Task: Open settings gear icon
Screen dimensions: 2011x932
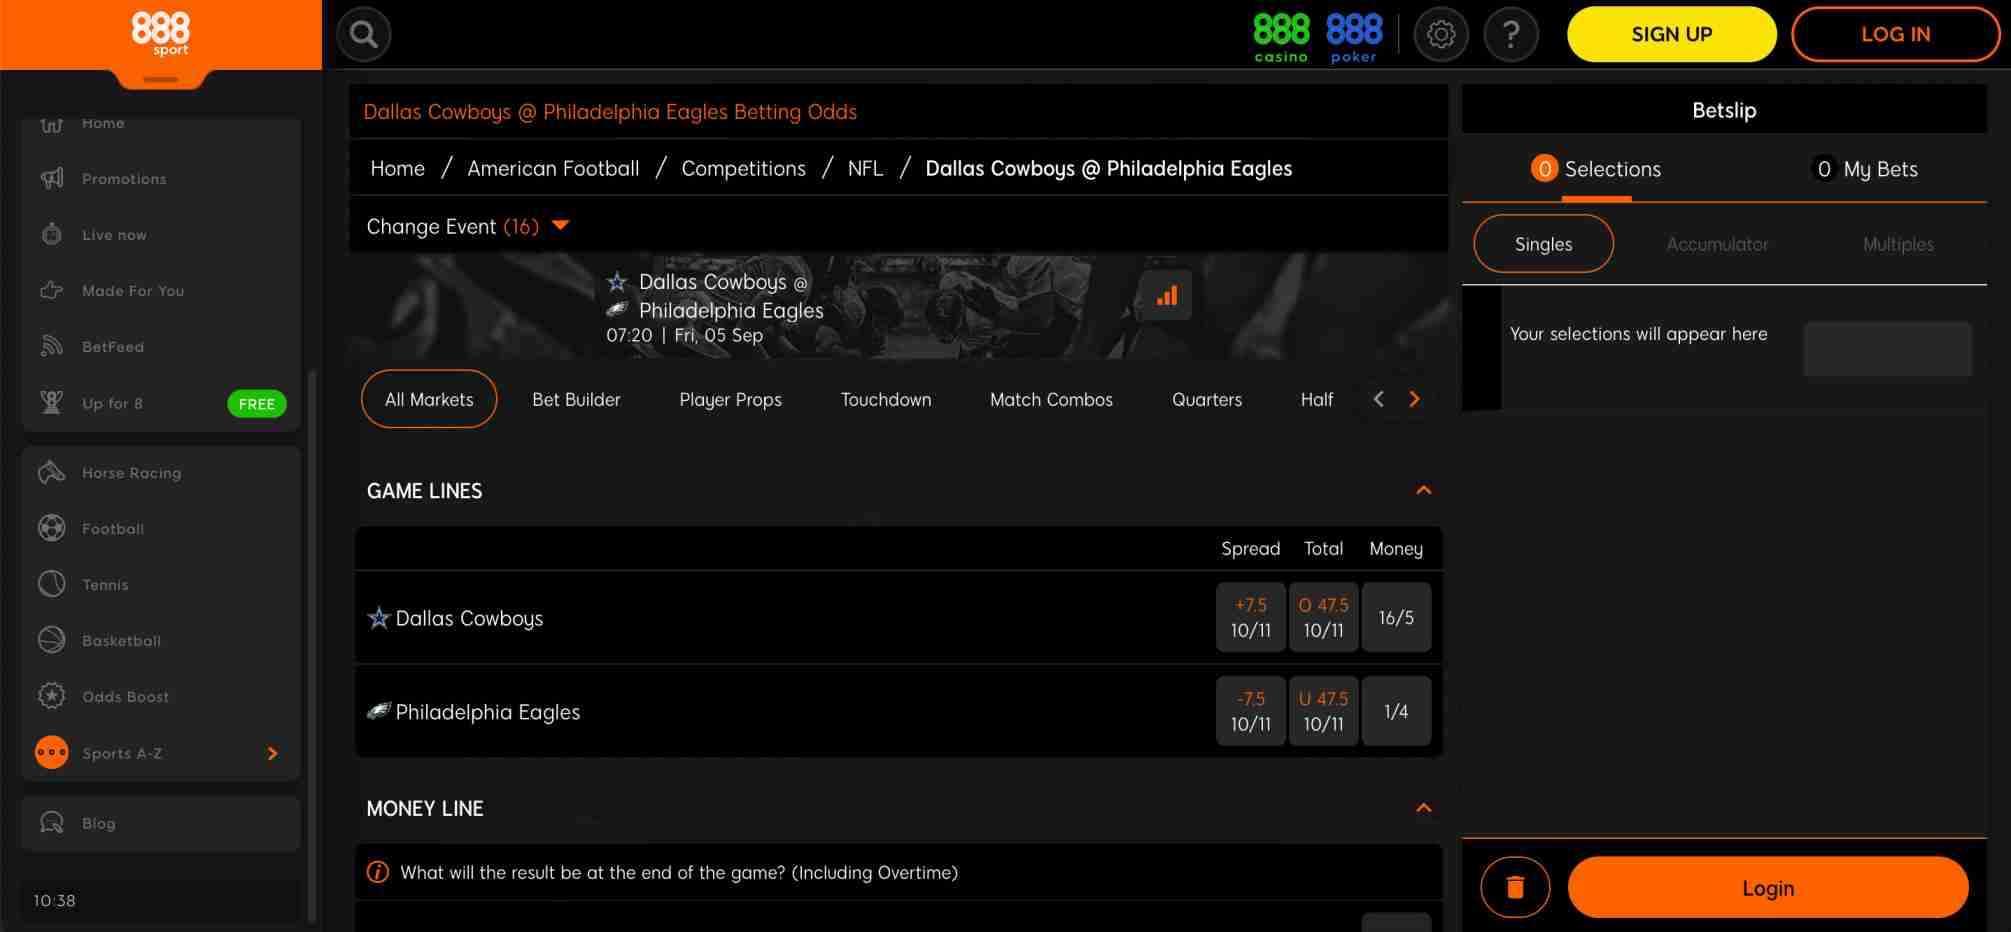Action: click(x=1441, y=35)
